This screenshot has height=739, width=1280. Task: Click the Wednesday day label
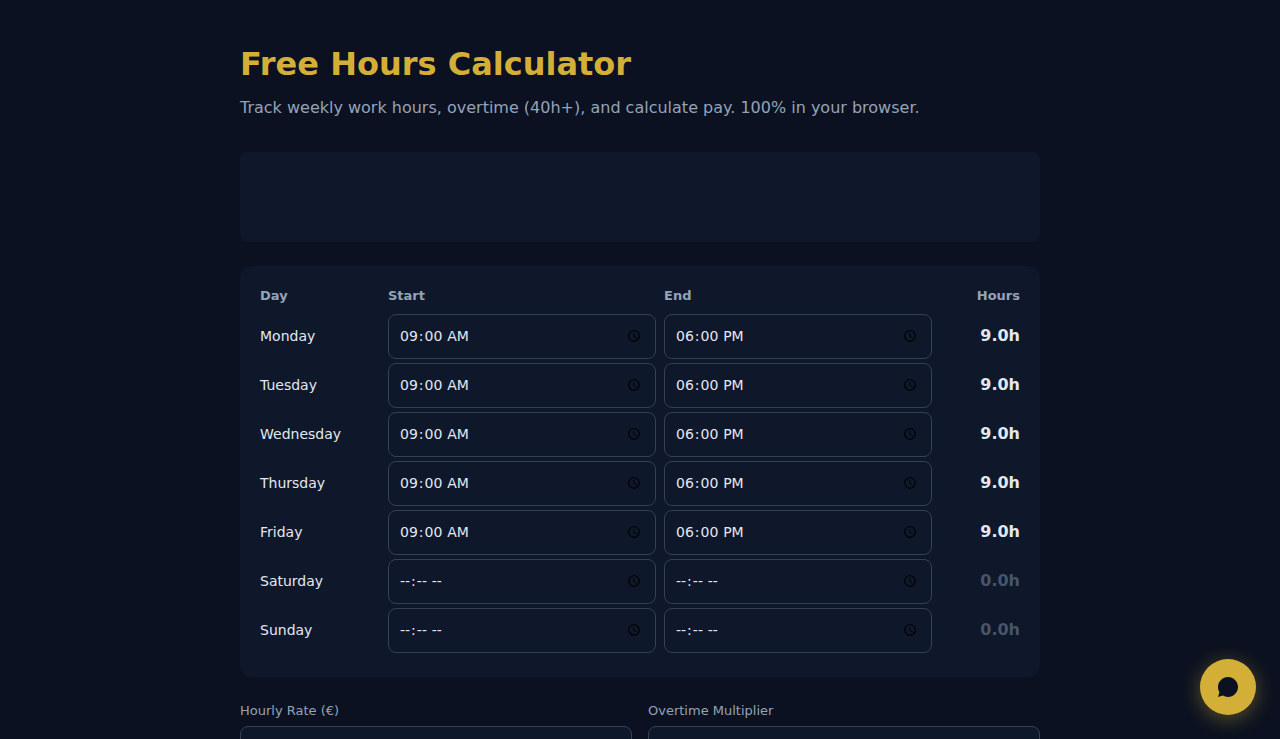coord(300,434)
